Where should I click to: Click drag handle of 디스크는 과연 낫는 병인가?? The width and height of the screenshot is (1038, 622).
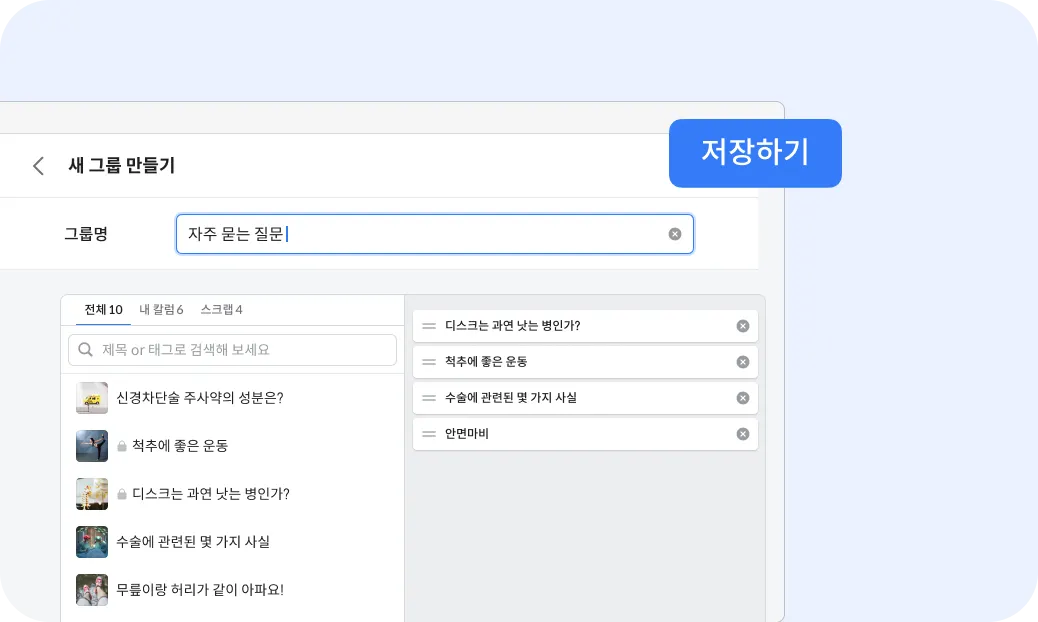[429, 326]
